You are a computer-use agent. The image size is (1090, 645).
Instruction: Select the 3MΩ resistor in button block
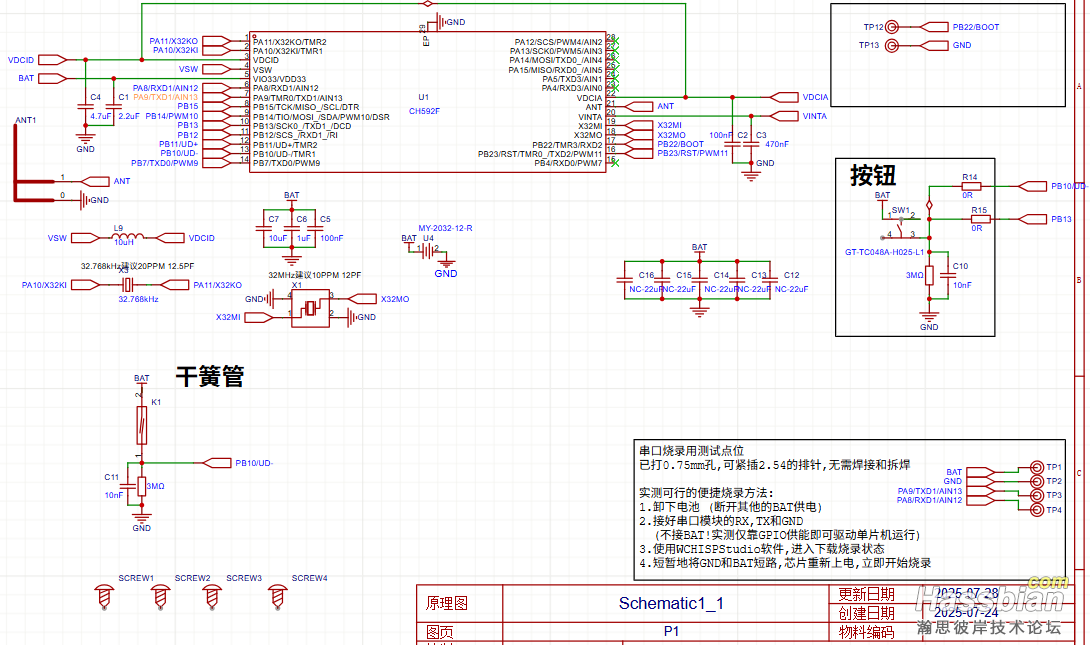(929, 275)
